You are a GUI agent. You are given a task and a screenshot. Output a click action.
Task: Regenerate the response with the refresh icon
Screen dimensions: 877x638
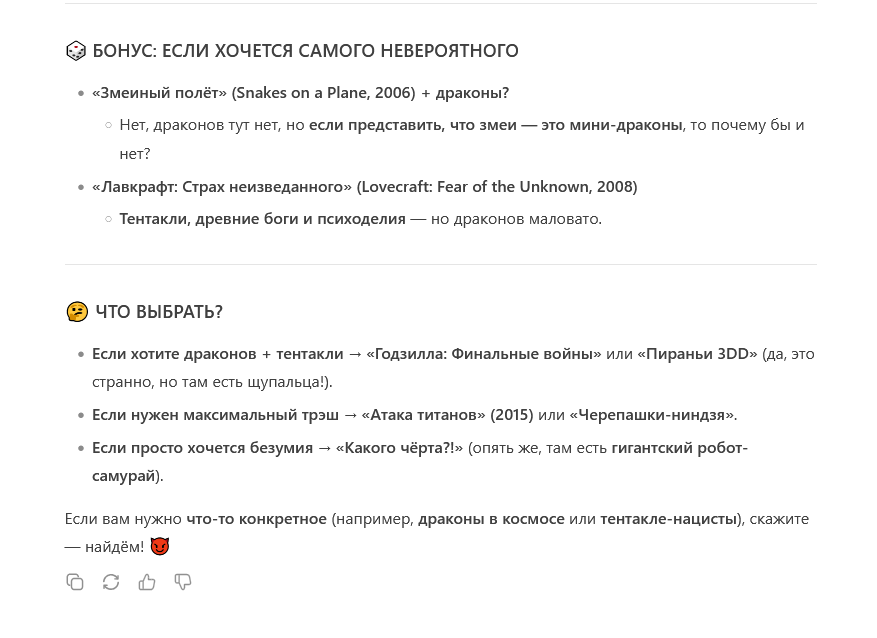(x=111, y=582)
